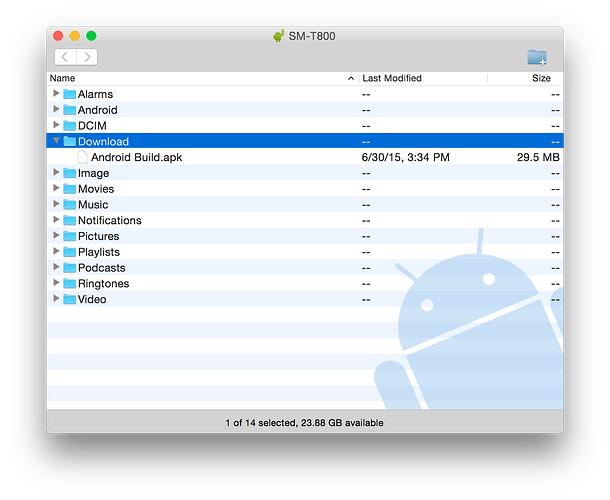The height and width of the screenshot is (500, 610).
Task: Expand the Video folder triangle
Action: point(56,298)
